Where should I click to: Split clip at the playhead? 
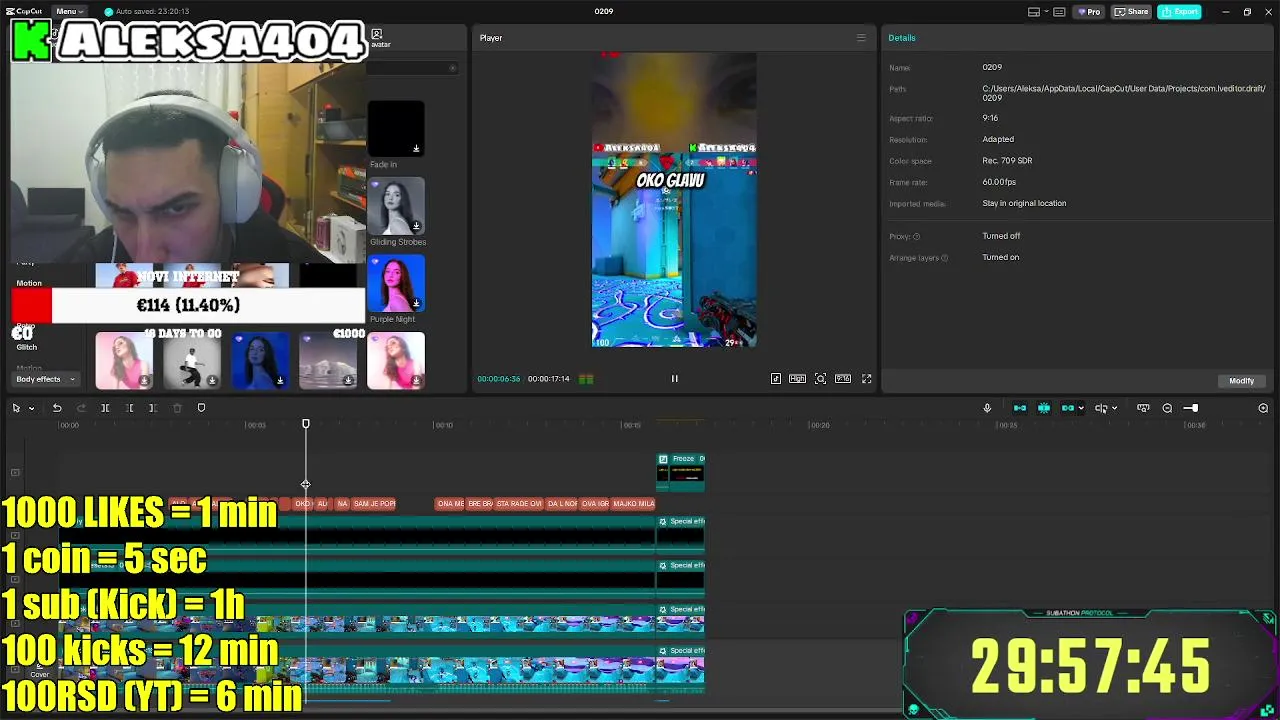click(x=105, y=408)
